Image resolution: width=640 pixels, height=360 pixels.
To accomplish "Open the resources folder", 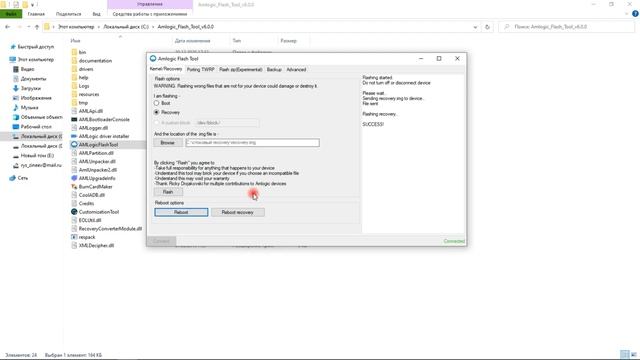I will pos(89,94).
